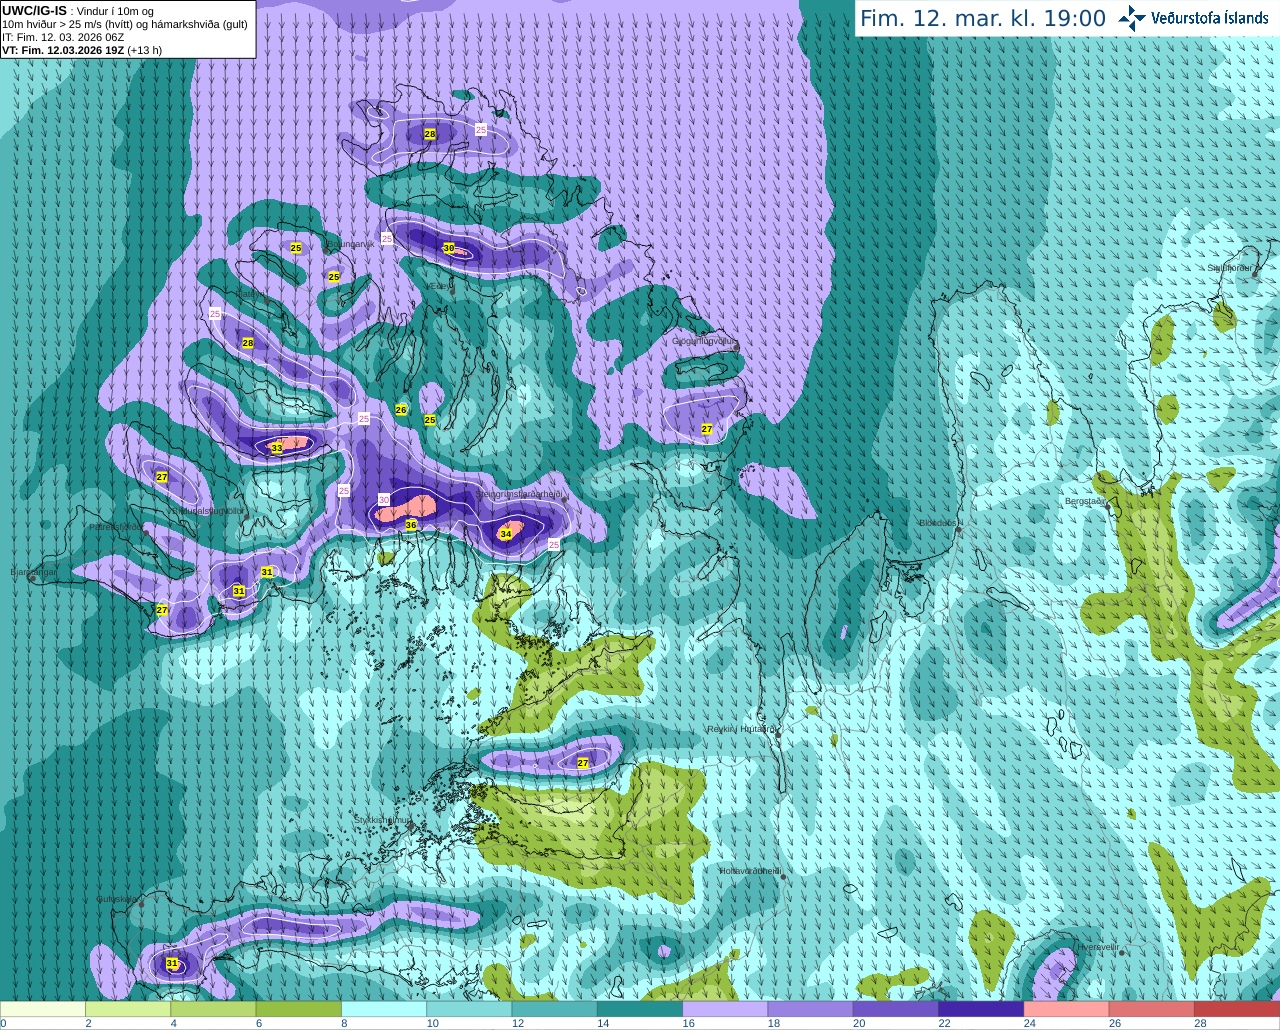Click the 'IT: Fim. 12. 03. 2026 06Z' line
Image resolution: width=1280 pixels, height=1030 pixels.
tap(63, 37)
